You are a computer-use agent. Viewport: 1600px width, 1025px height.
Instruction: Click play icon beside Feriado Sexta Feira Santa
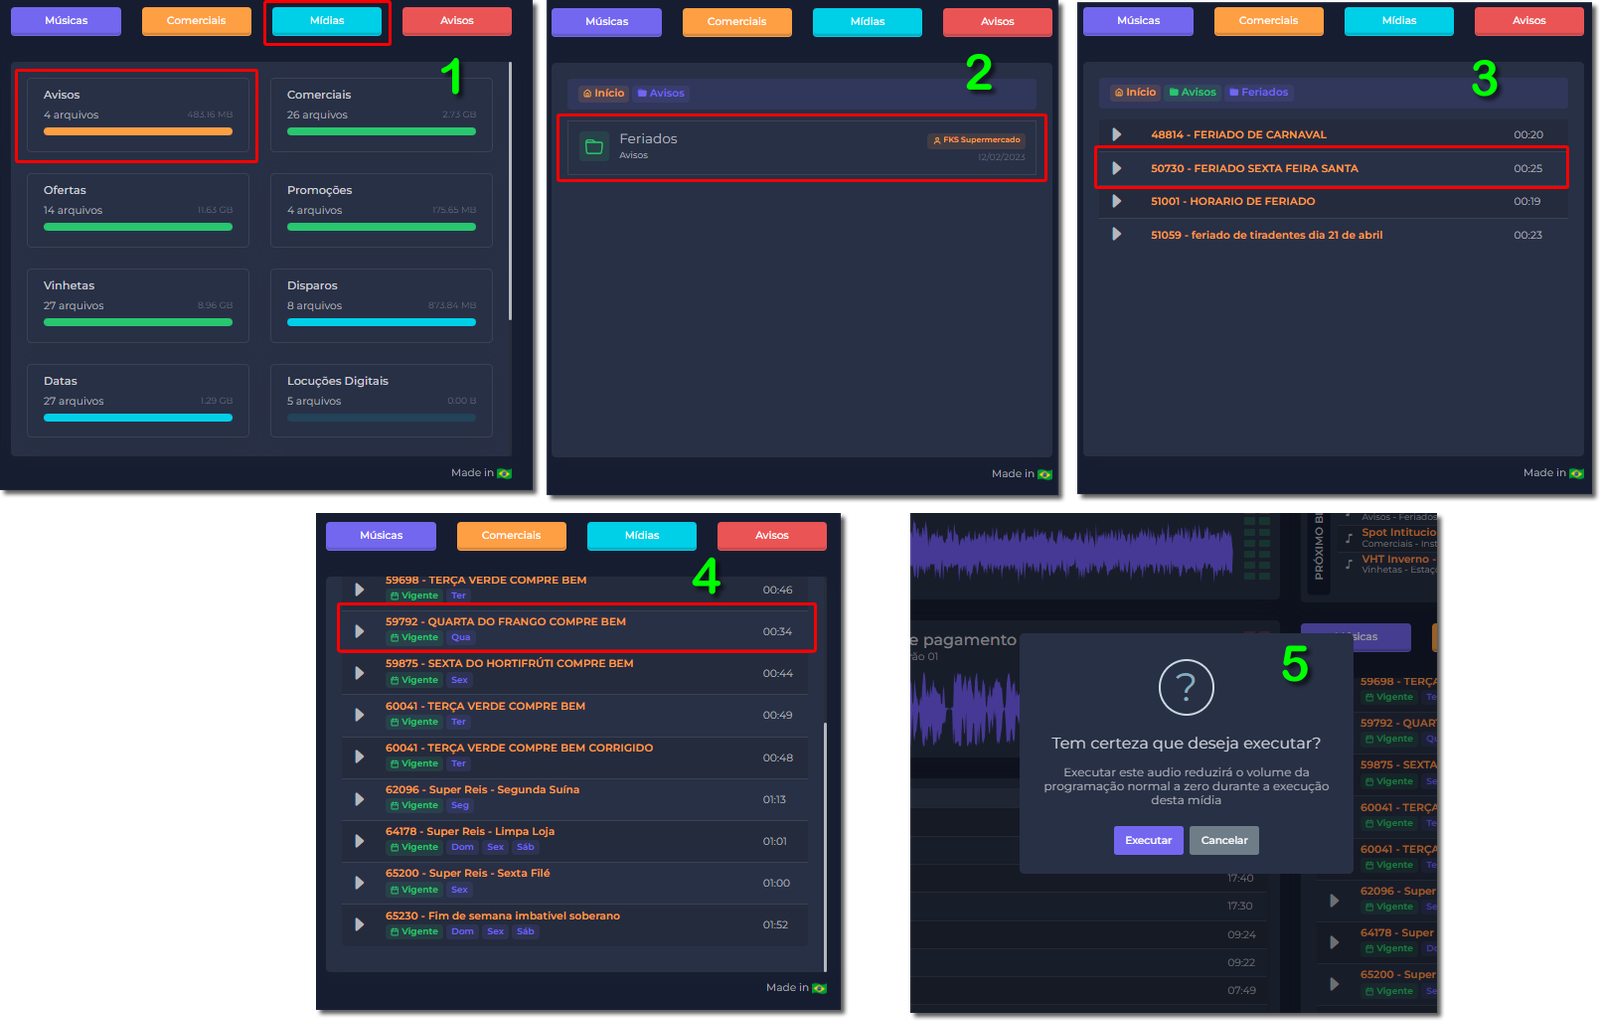coord(1117,168)
